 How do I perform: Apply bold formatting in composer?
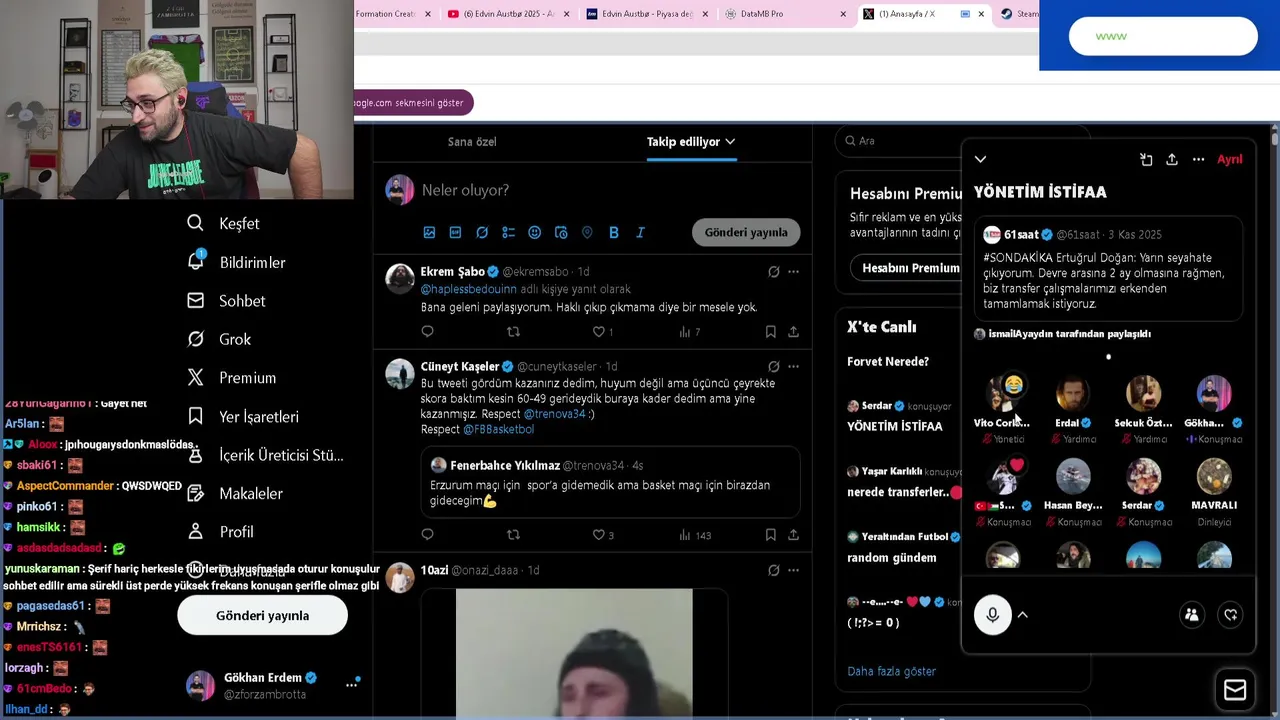(614, 232)
